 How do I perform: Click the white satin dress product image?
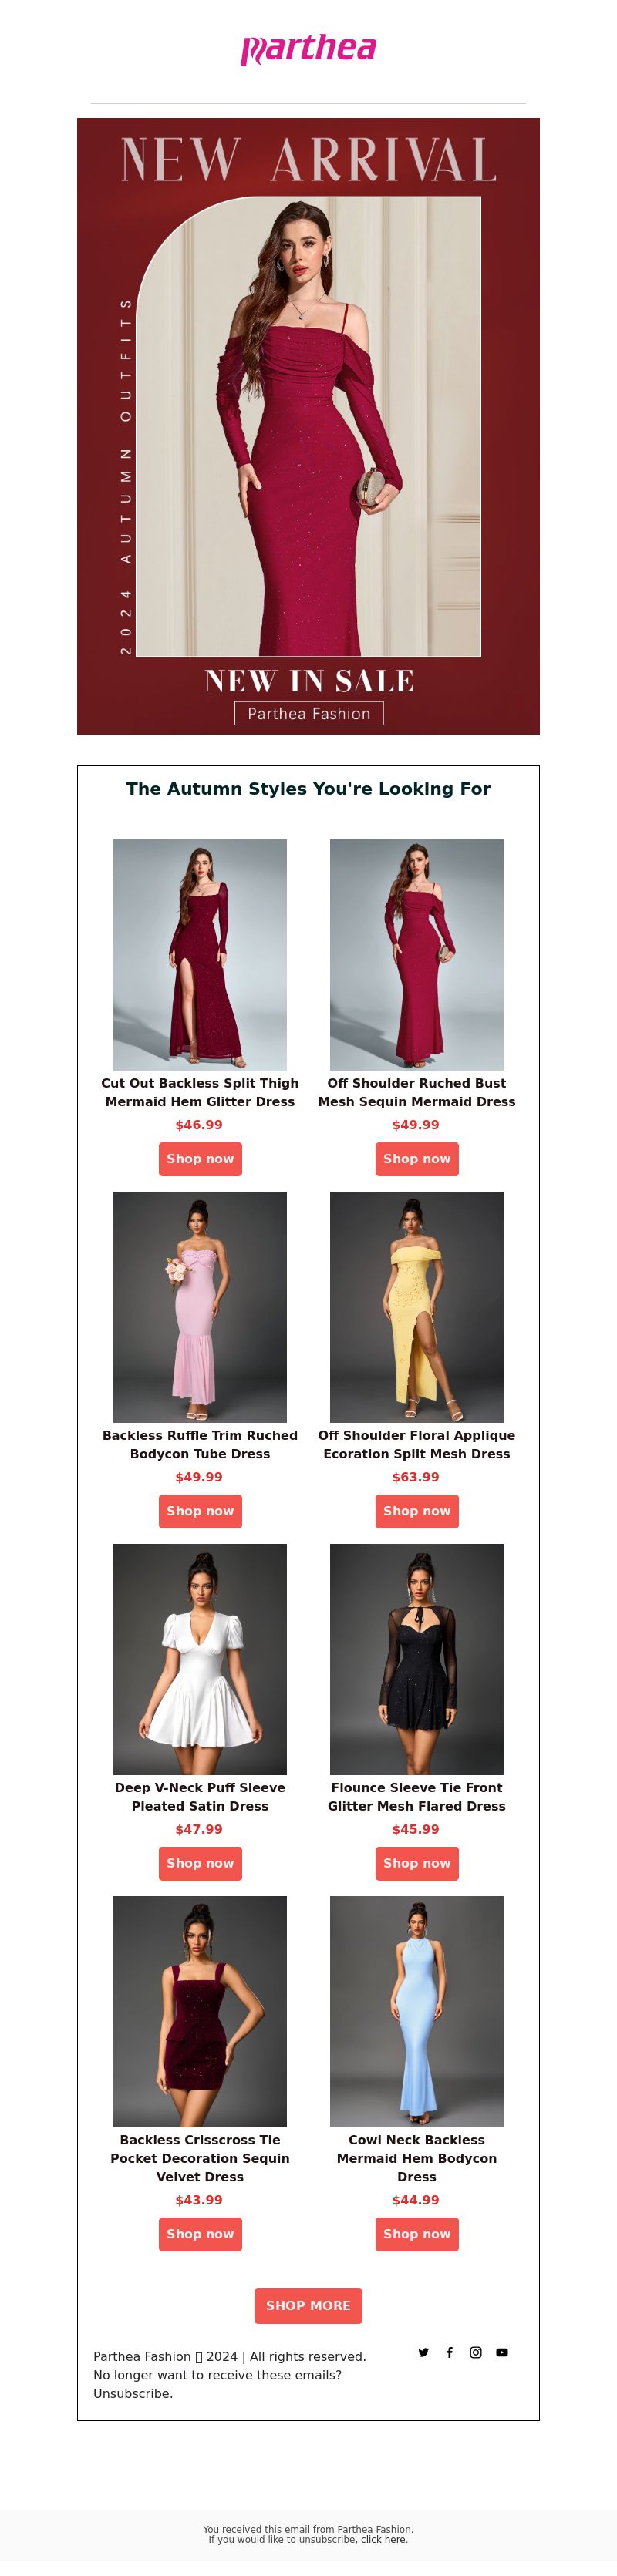[200, 1659]
